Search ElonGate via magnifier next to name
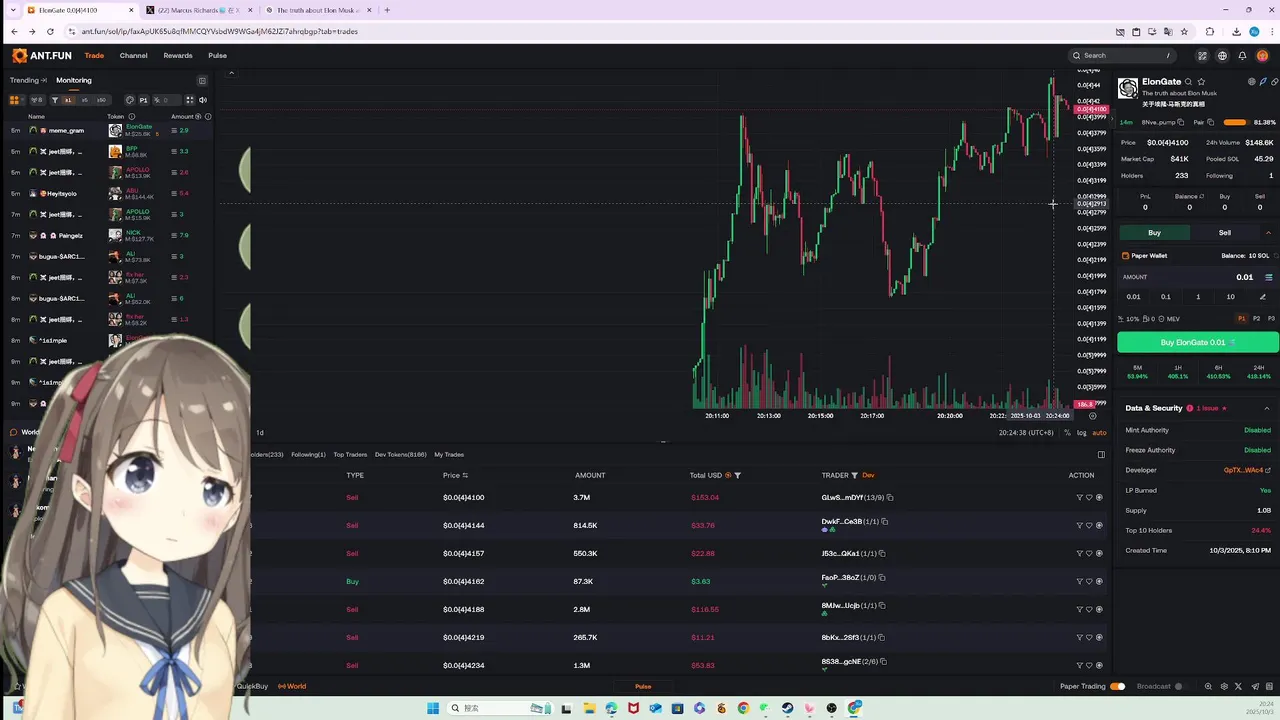This screenshot has height=720, width=1280. (1188, 82)
